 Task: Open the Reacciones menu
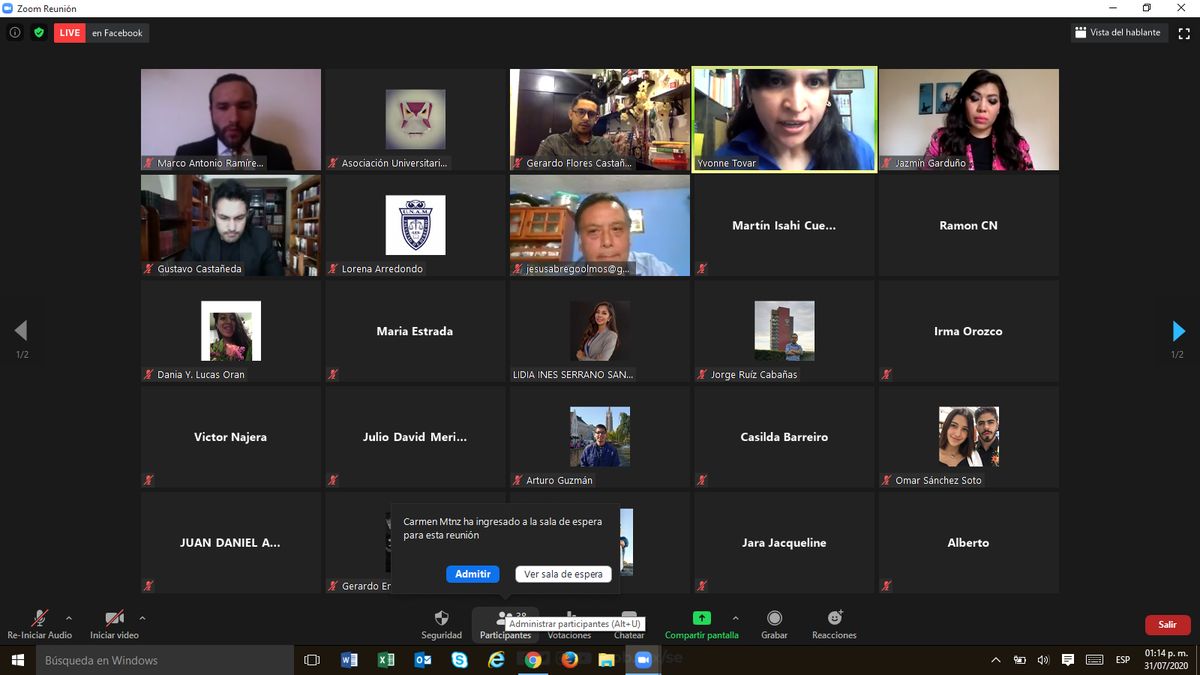pyautogui.click(x=834, y=625)
